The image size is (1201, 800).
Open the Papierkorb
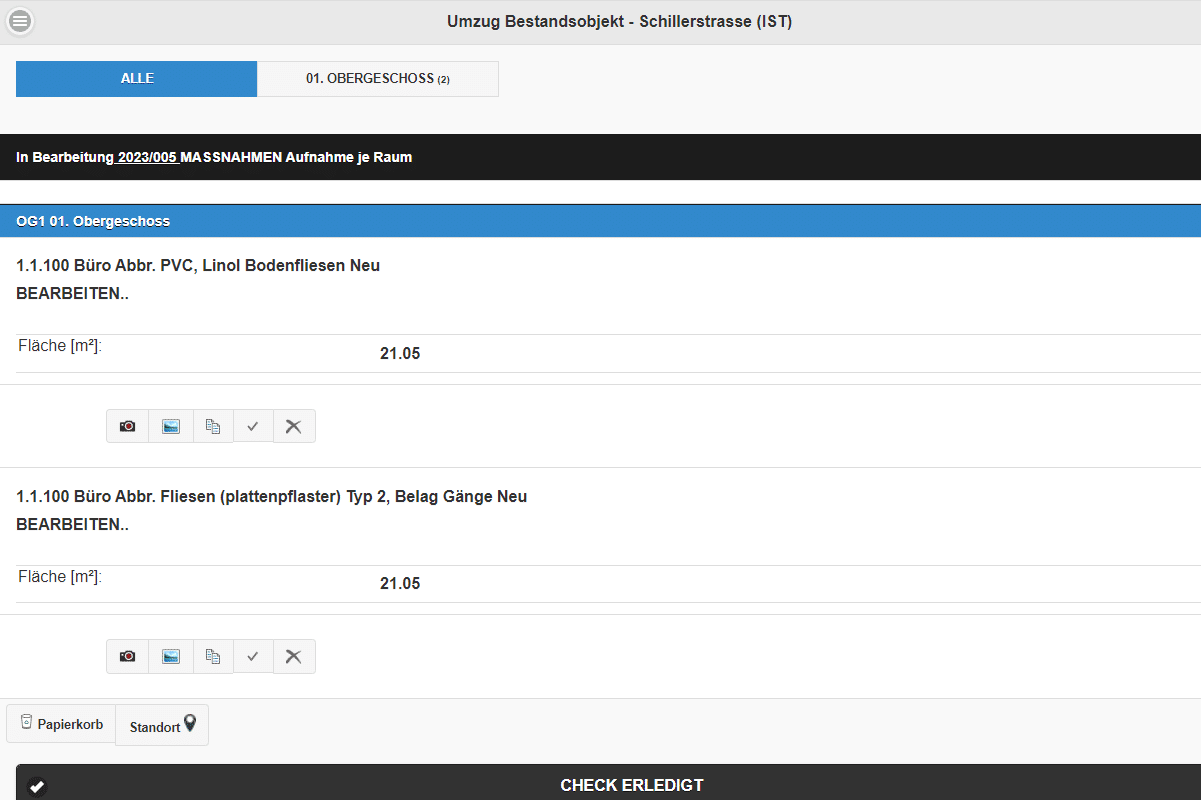(x=60, y=724)
